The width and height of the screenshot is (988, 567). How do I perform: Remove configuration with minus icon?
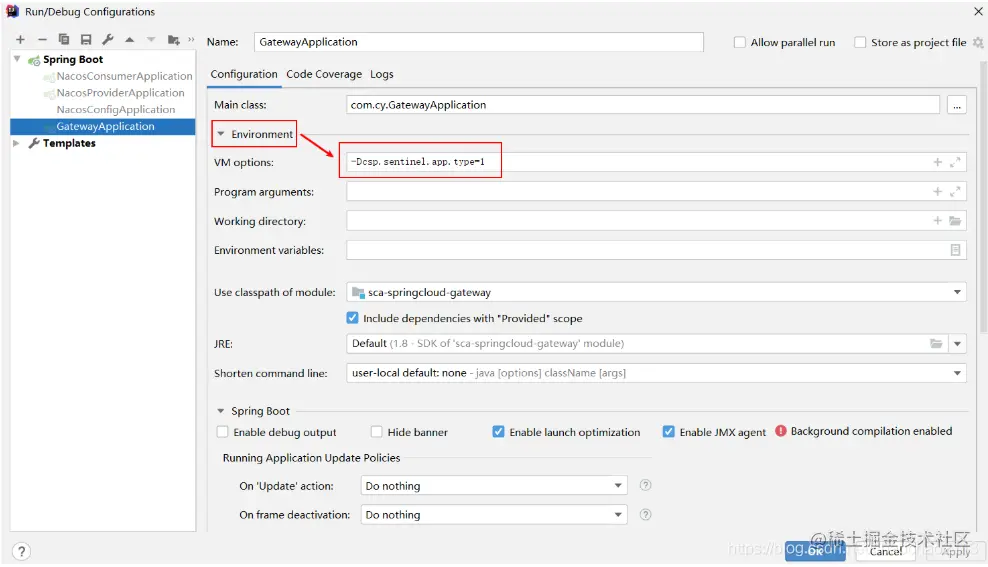[42, 40]
